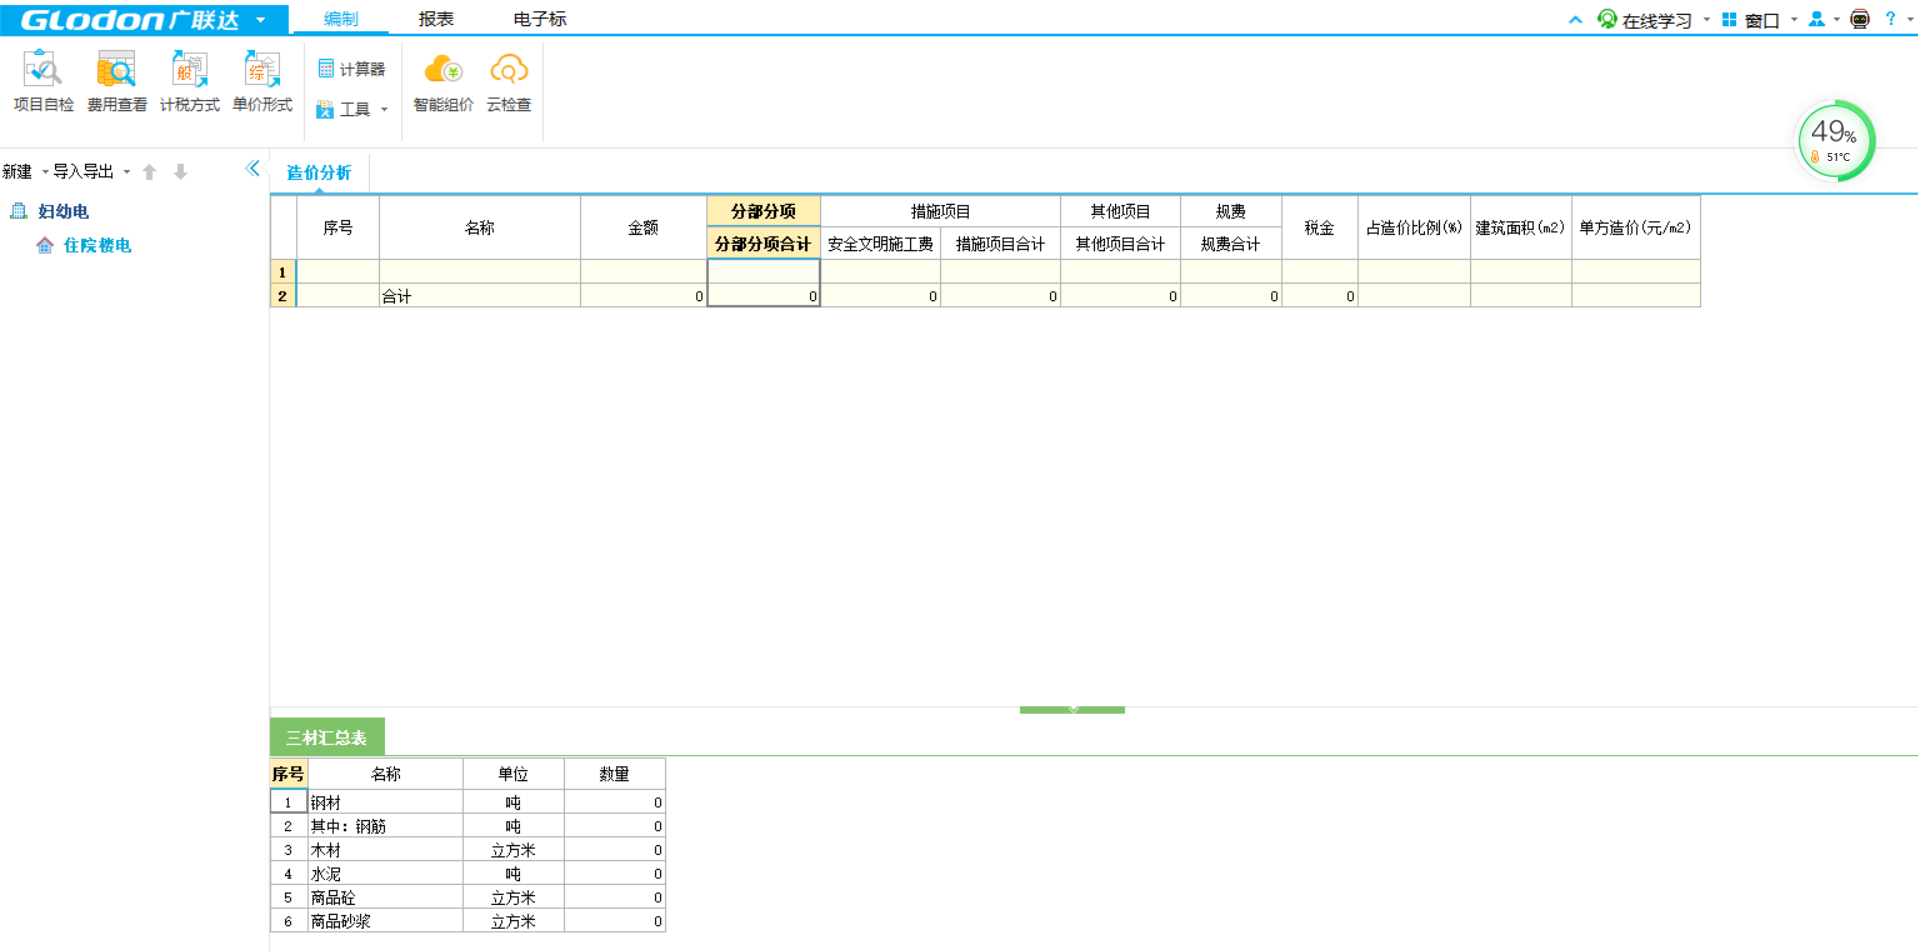Select row 2 header in 造价分析 table

(x=283, y=296)
